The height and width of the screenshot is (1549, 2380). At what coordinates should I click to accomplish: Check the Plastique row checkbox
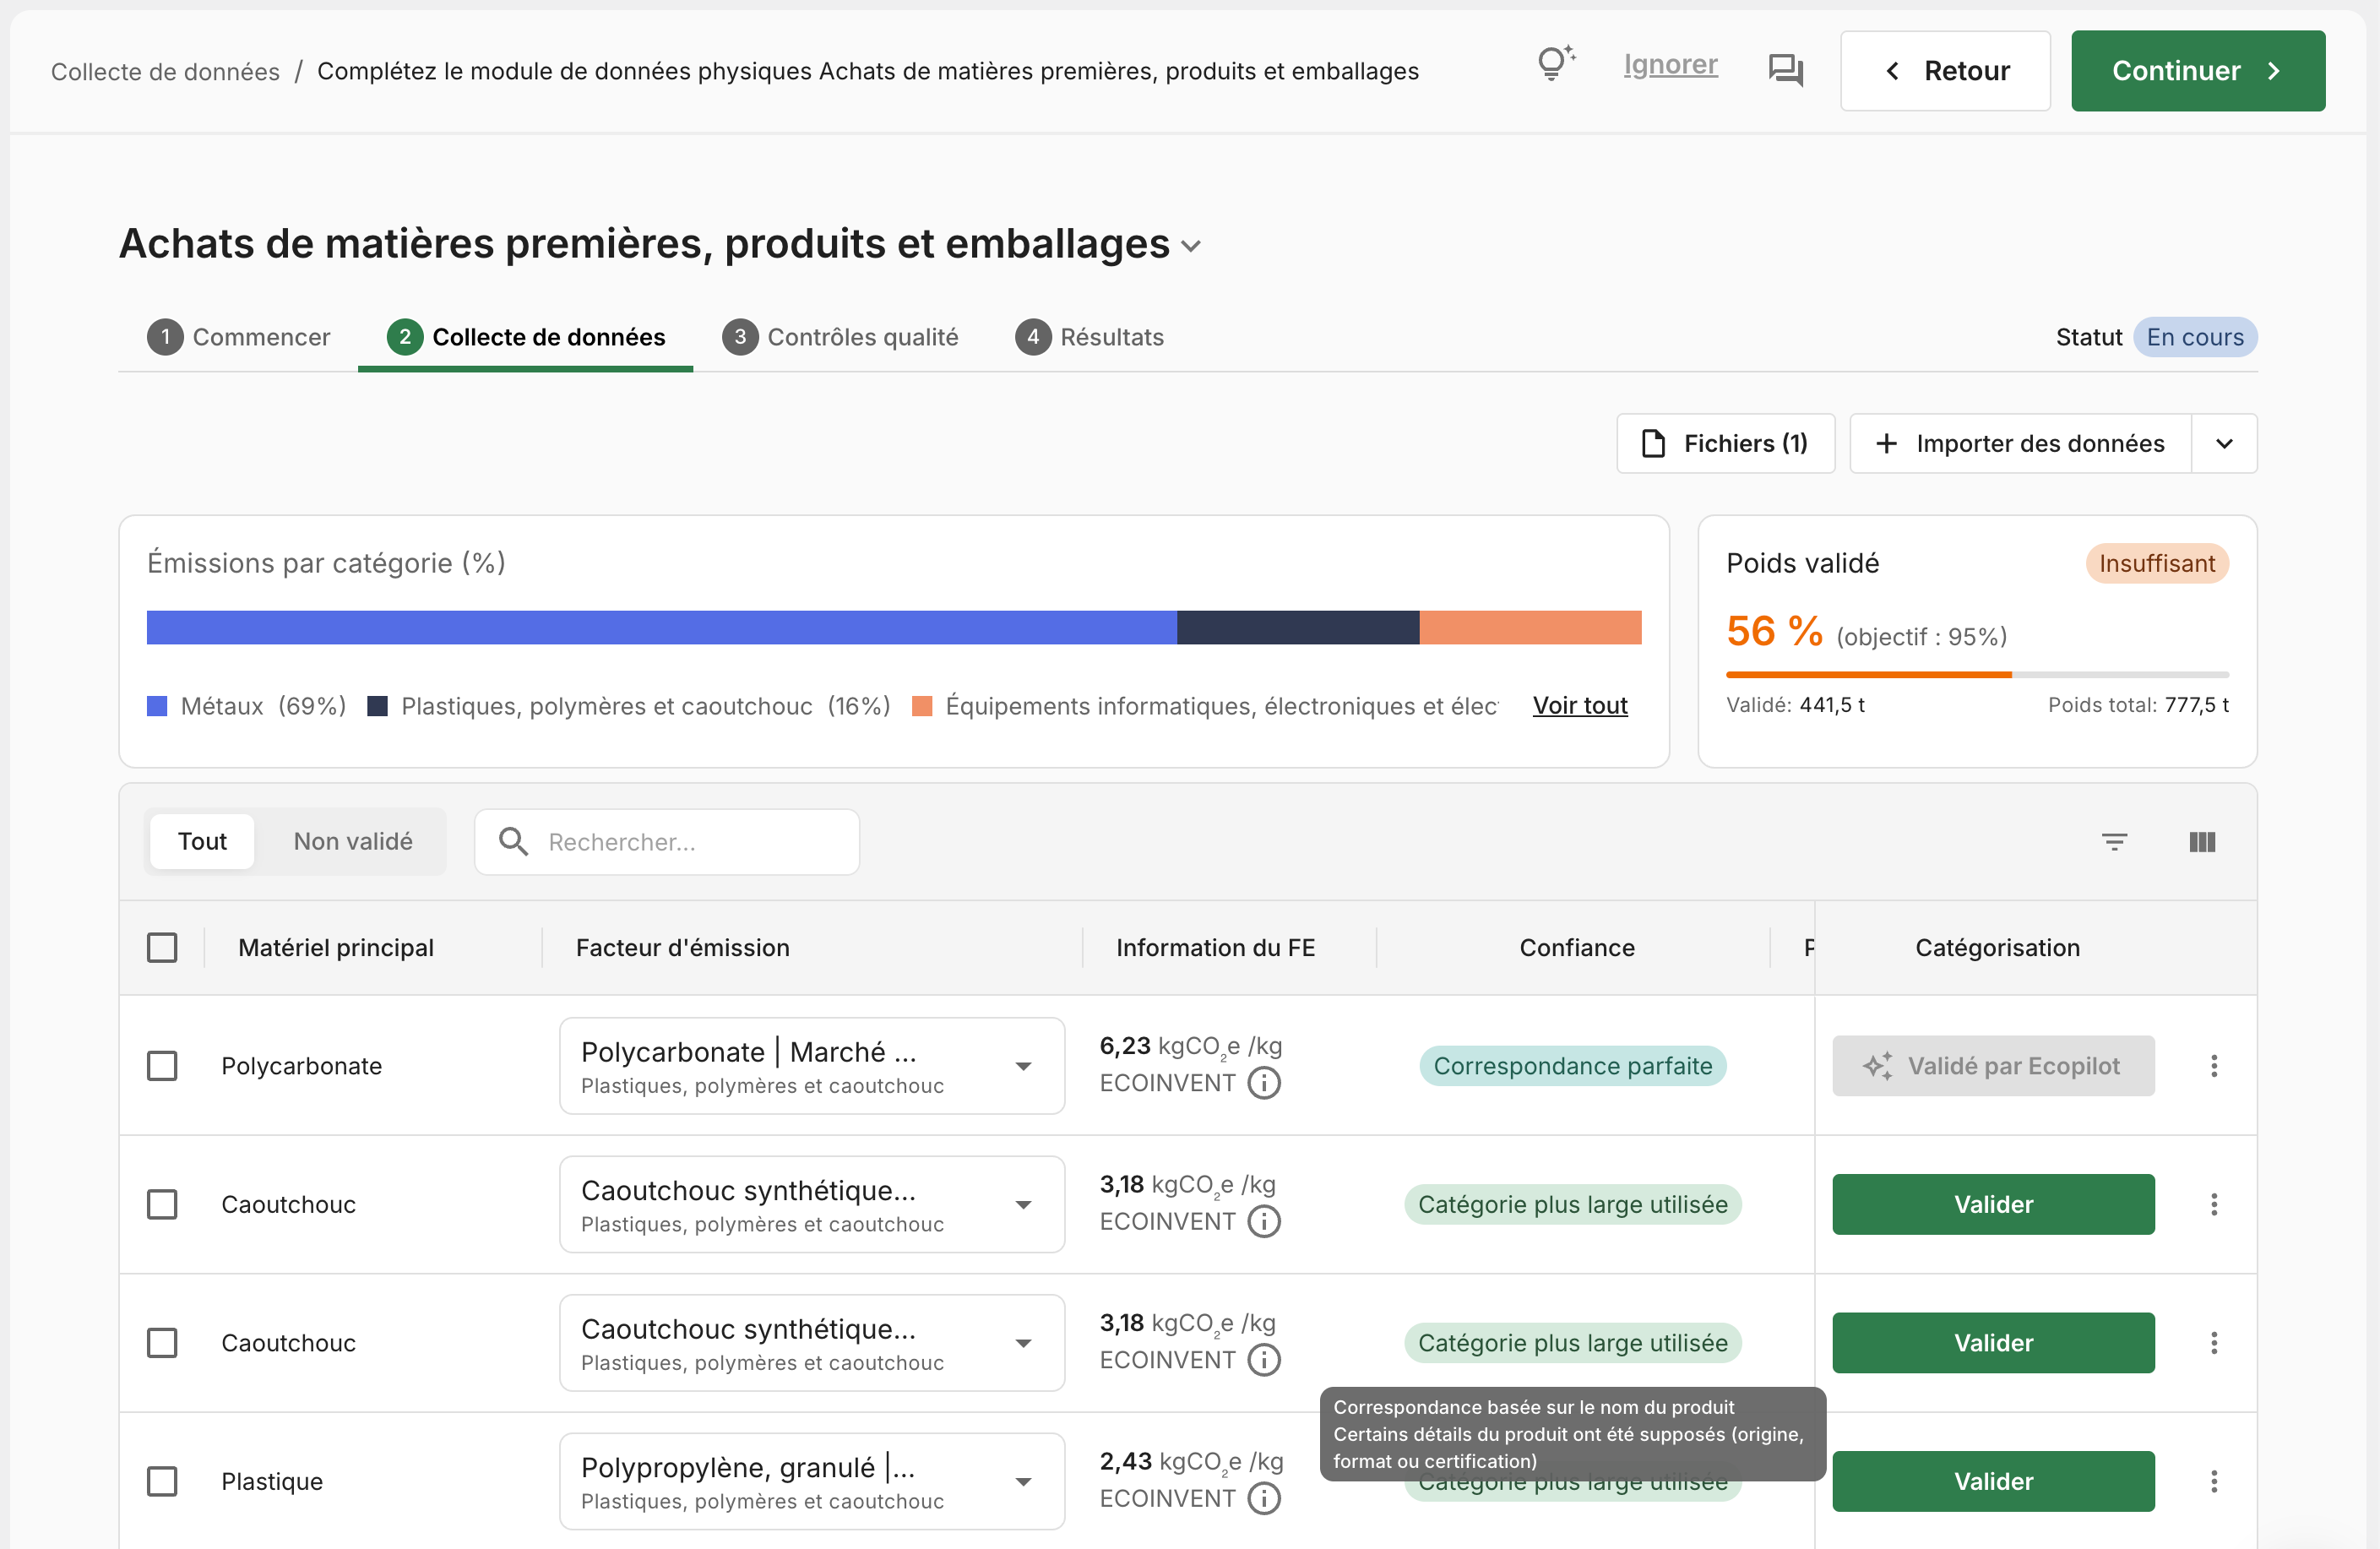click(x=162, y=1481)
